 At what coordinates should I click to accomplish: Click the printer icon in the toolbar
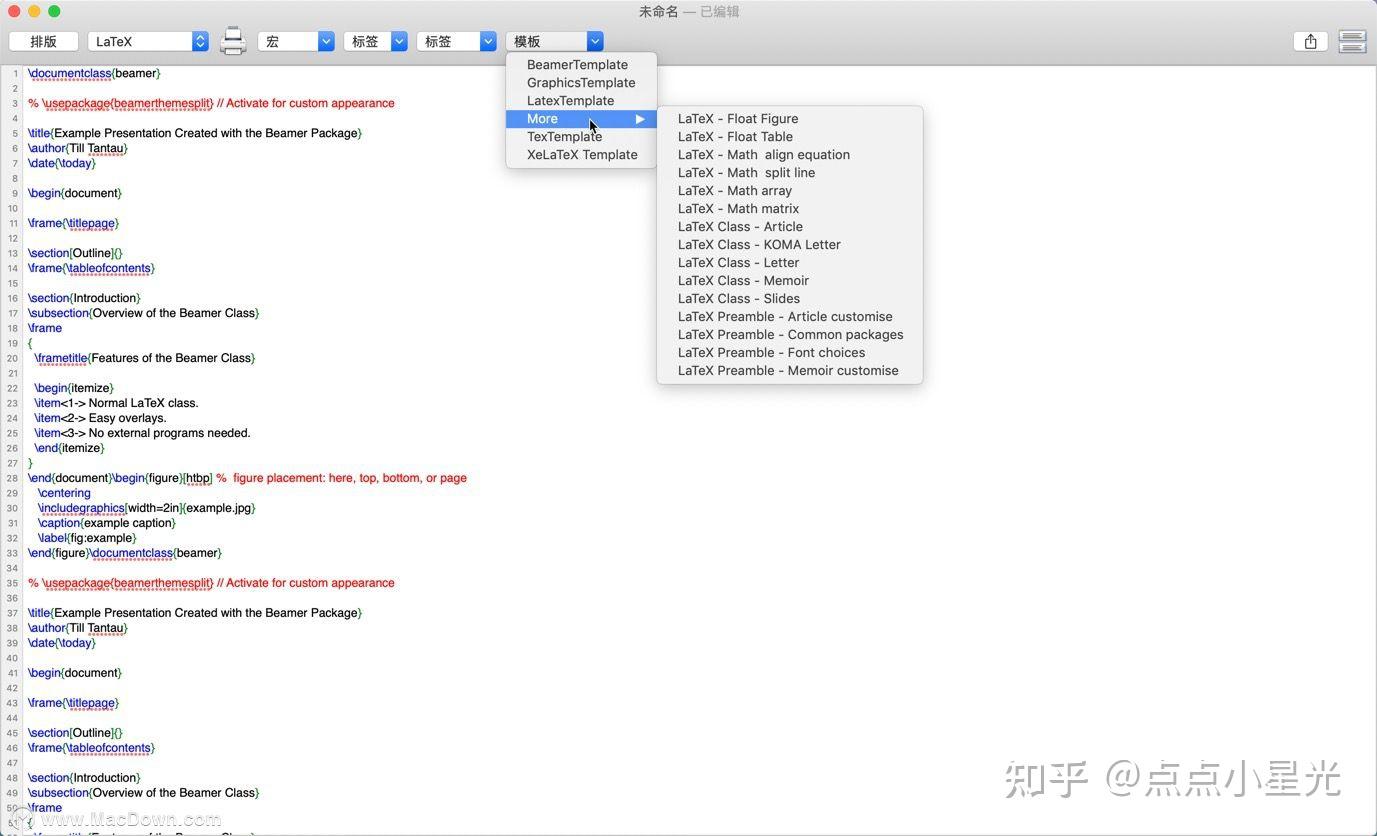pos(233,41)
